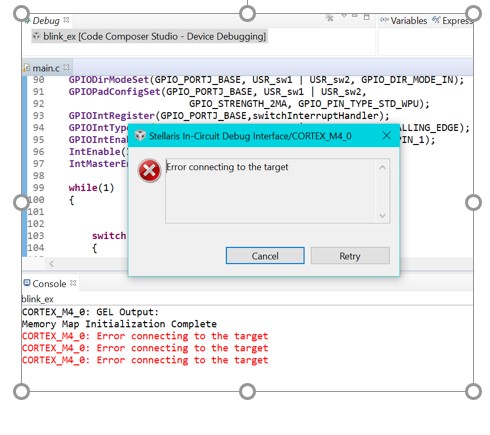This screenshot has width=490, height=435.
Task: Click the while(1) statement on line 99
Action: 91,188
